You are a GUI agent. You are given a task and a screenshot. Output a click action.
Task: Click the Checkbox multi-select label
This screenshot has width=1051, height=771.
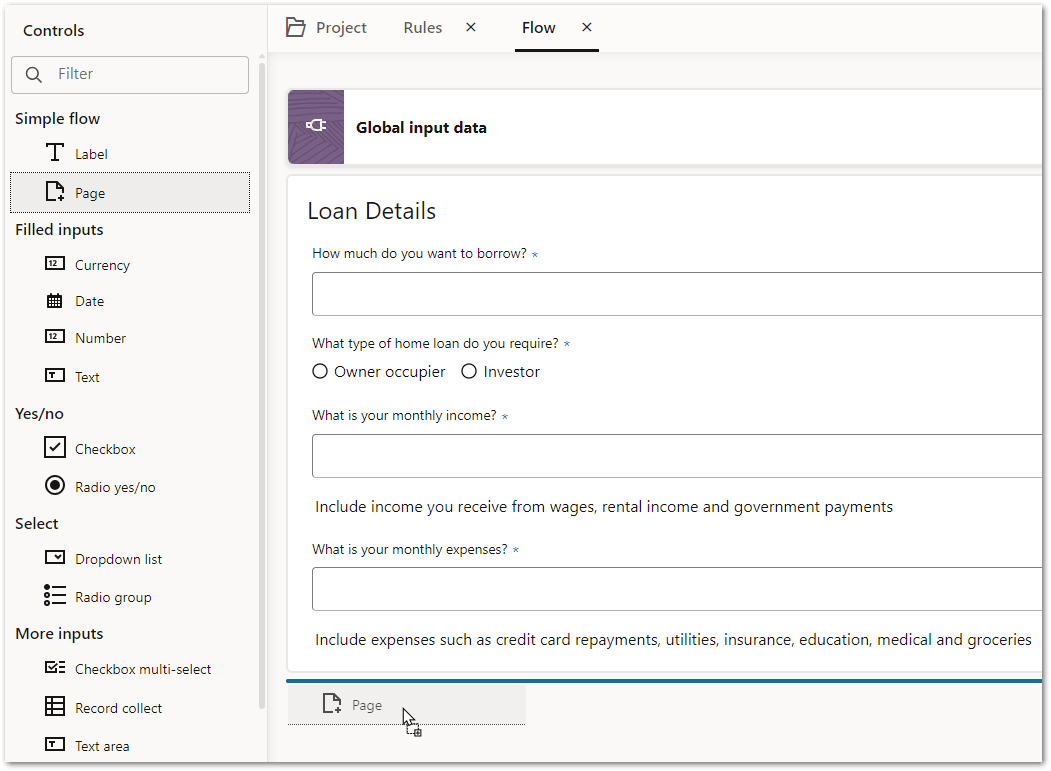point(143,669)
